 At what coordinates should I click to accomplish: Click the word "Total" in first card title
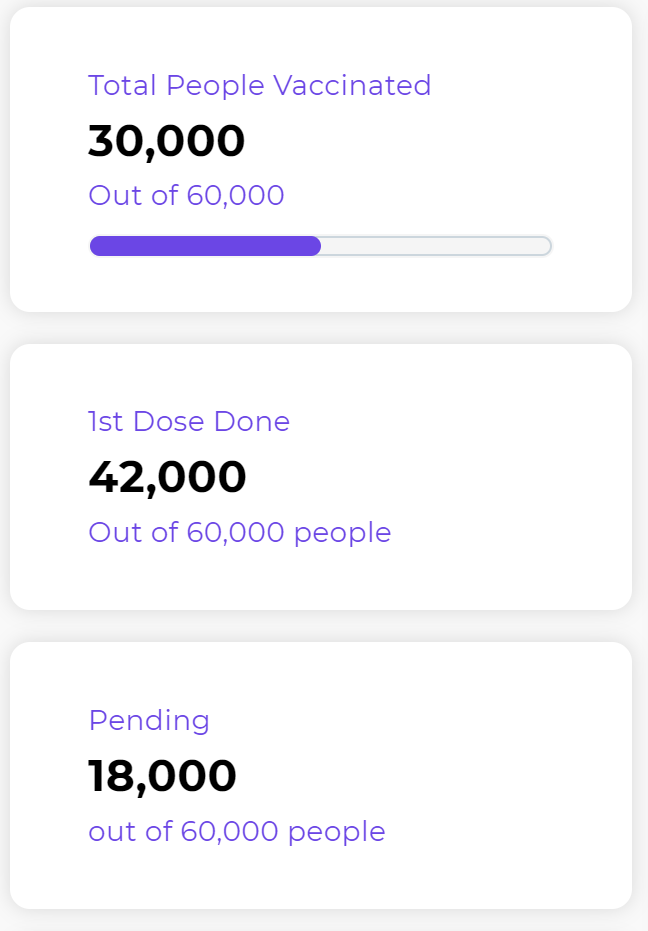(123, 86)
